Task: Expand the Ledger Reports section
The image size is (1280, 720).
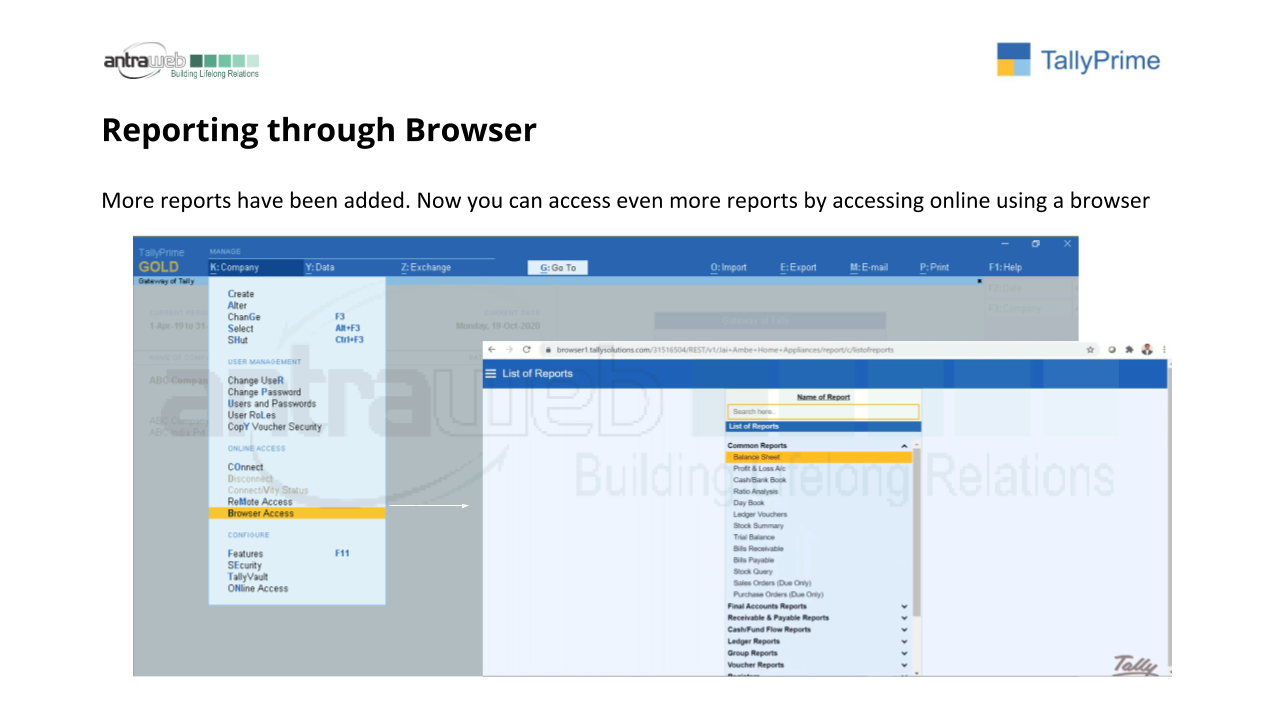Action: pos(904,642)
